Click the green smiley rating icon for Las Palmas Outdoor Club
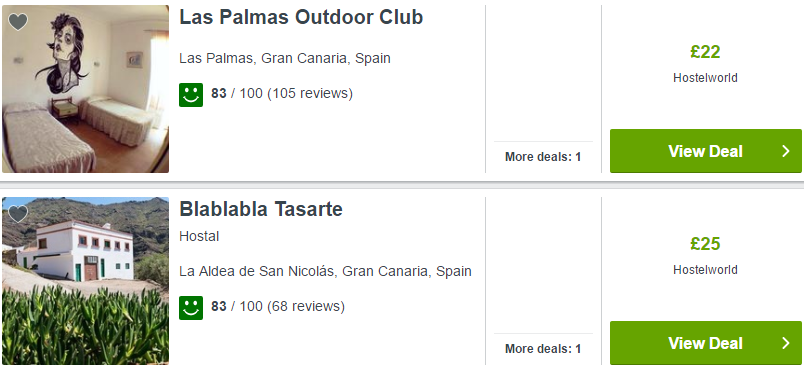The width and height of the screenshot is (804, 369). point(191,95)
